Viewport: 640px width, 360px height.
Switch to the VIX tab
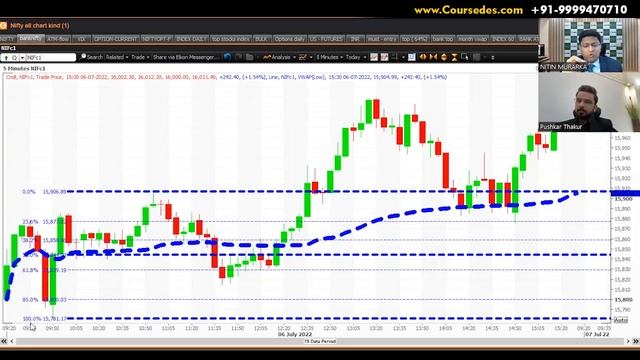click(81, 39)
